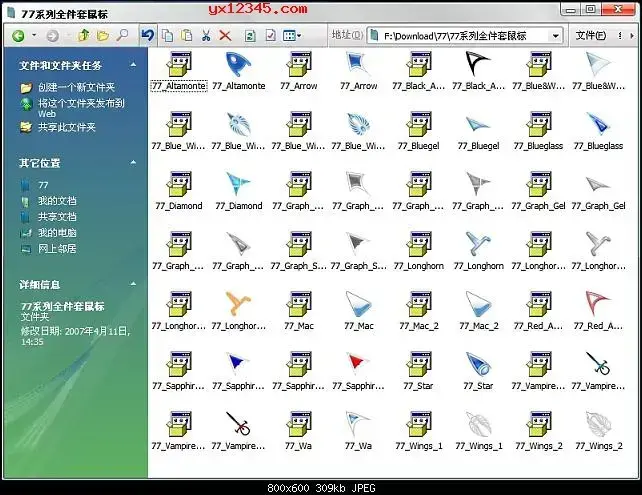This screenshot has height=495, width=642.
Task: Select the 77_Wa cursor file
Action: (359, 430)
